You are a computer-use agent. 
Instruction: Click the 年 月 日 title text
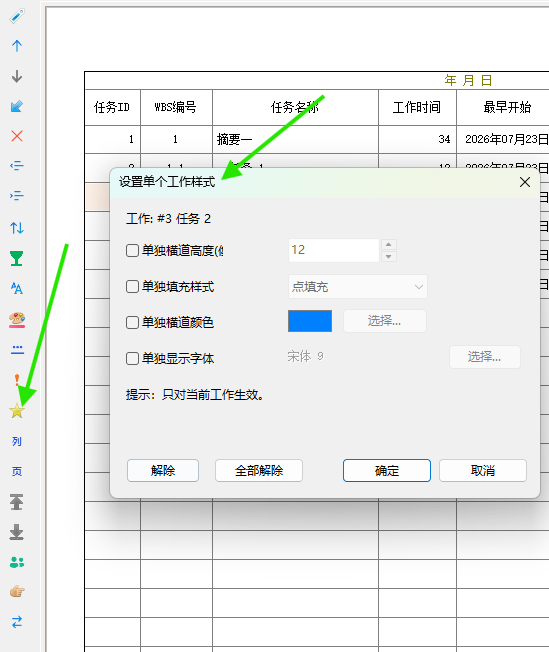pyautogui.click(x=468, y=80)
